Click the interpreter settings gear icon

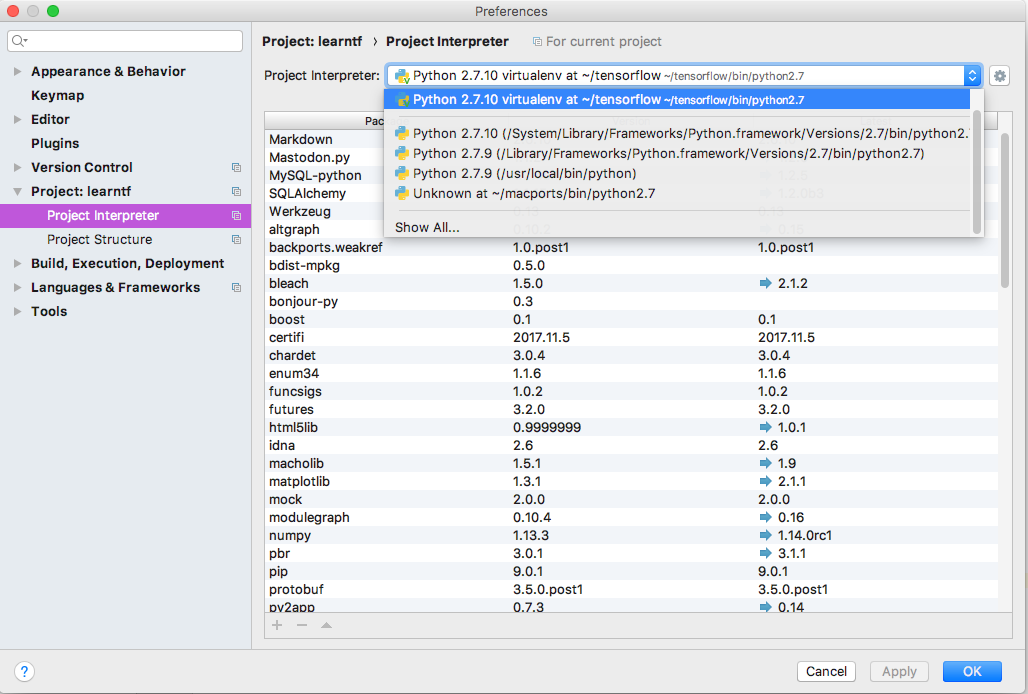click(999, 76)
